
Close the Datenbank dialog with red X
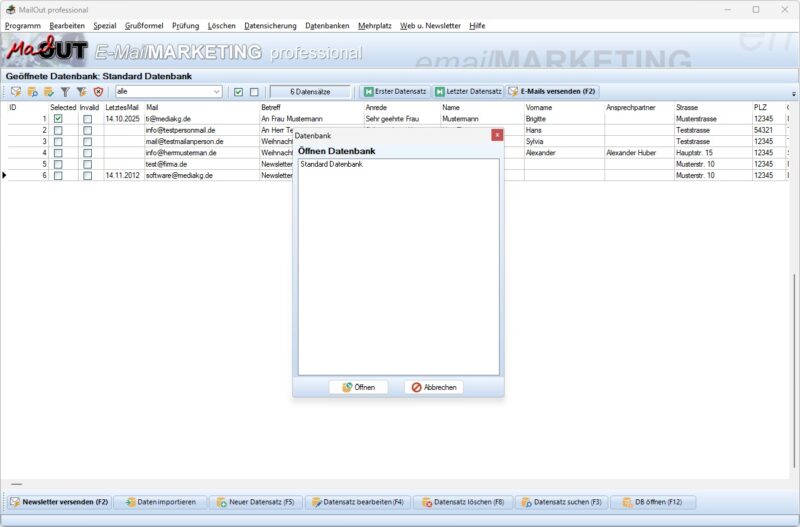(497, 134)
